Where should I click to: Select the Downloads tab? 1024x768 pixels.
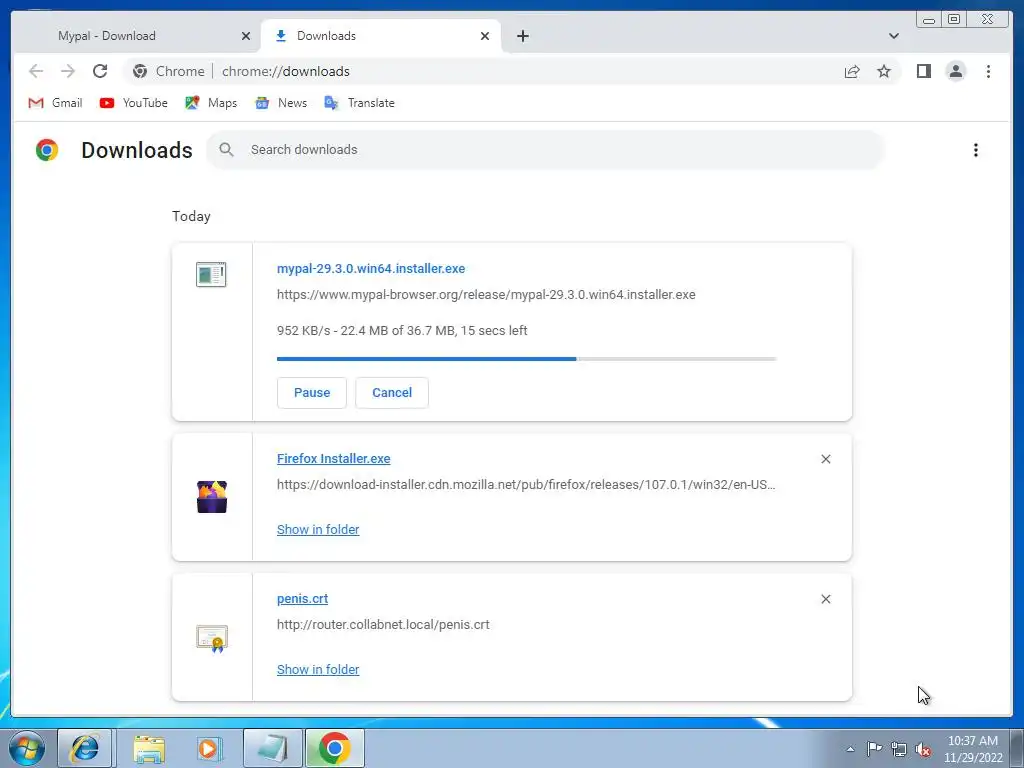point(380,36)
